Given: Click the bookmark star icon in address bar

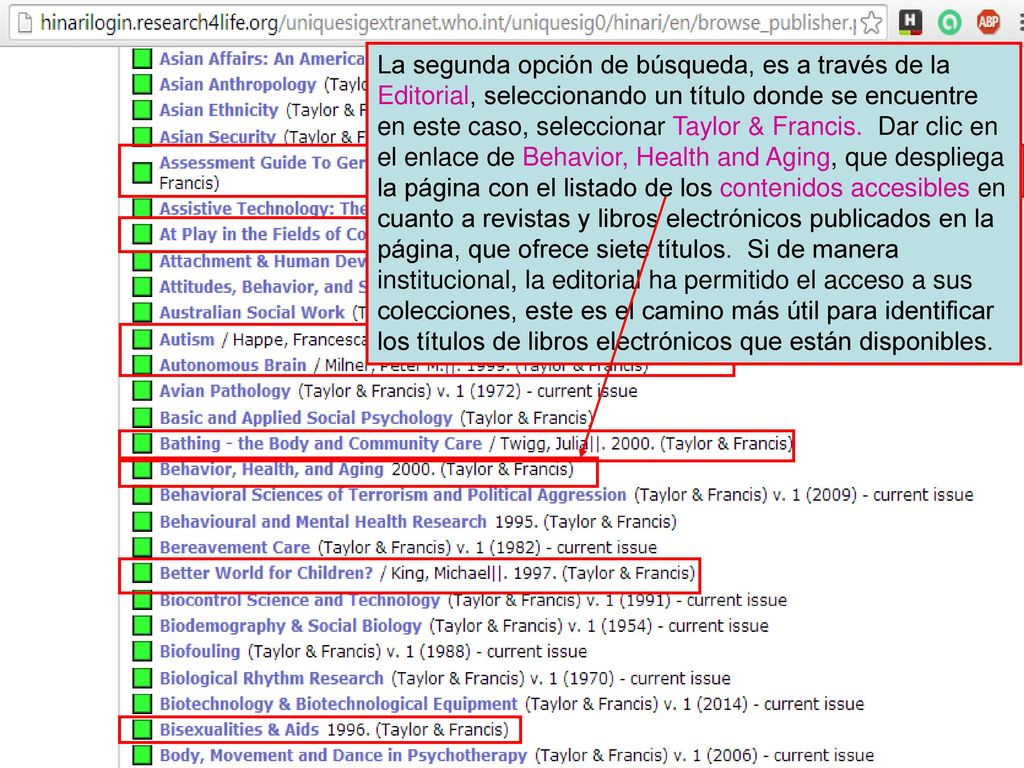Looking at the screenshot, I should [871, 23].
